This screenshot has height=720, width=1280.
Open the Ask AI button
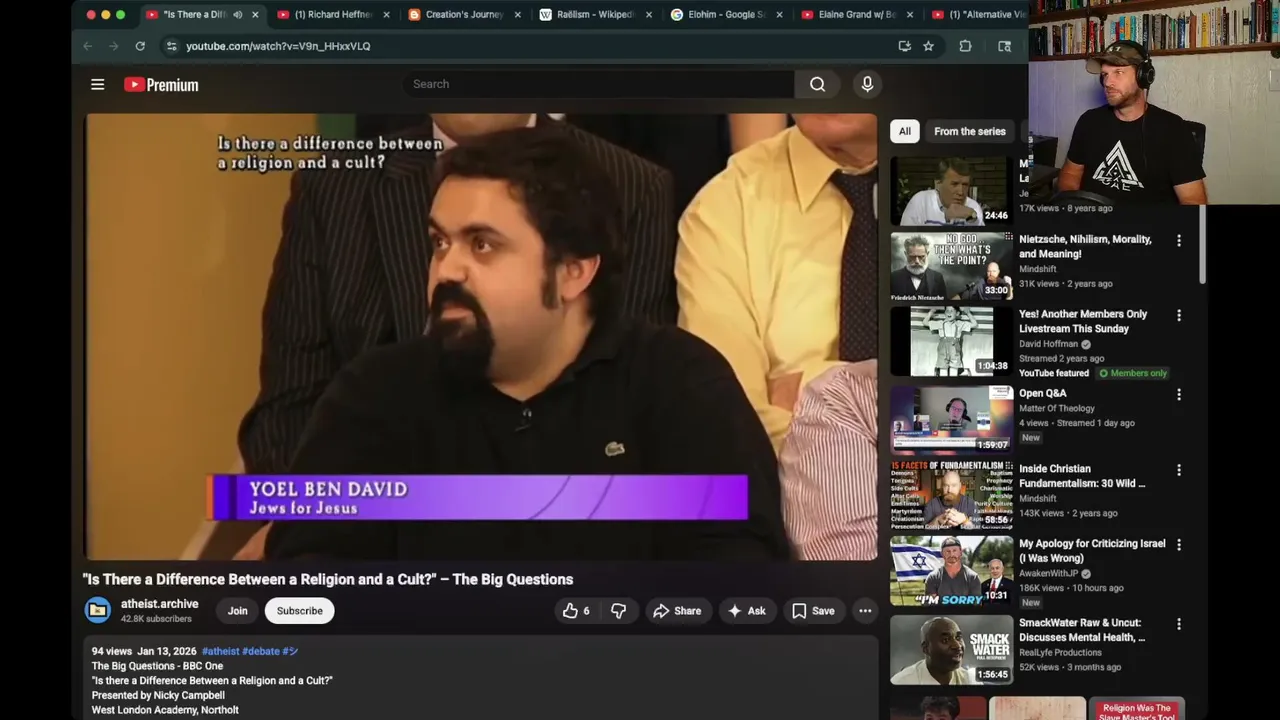coord(747,611)
